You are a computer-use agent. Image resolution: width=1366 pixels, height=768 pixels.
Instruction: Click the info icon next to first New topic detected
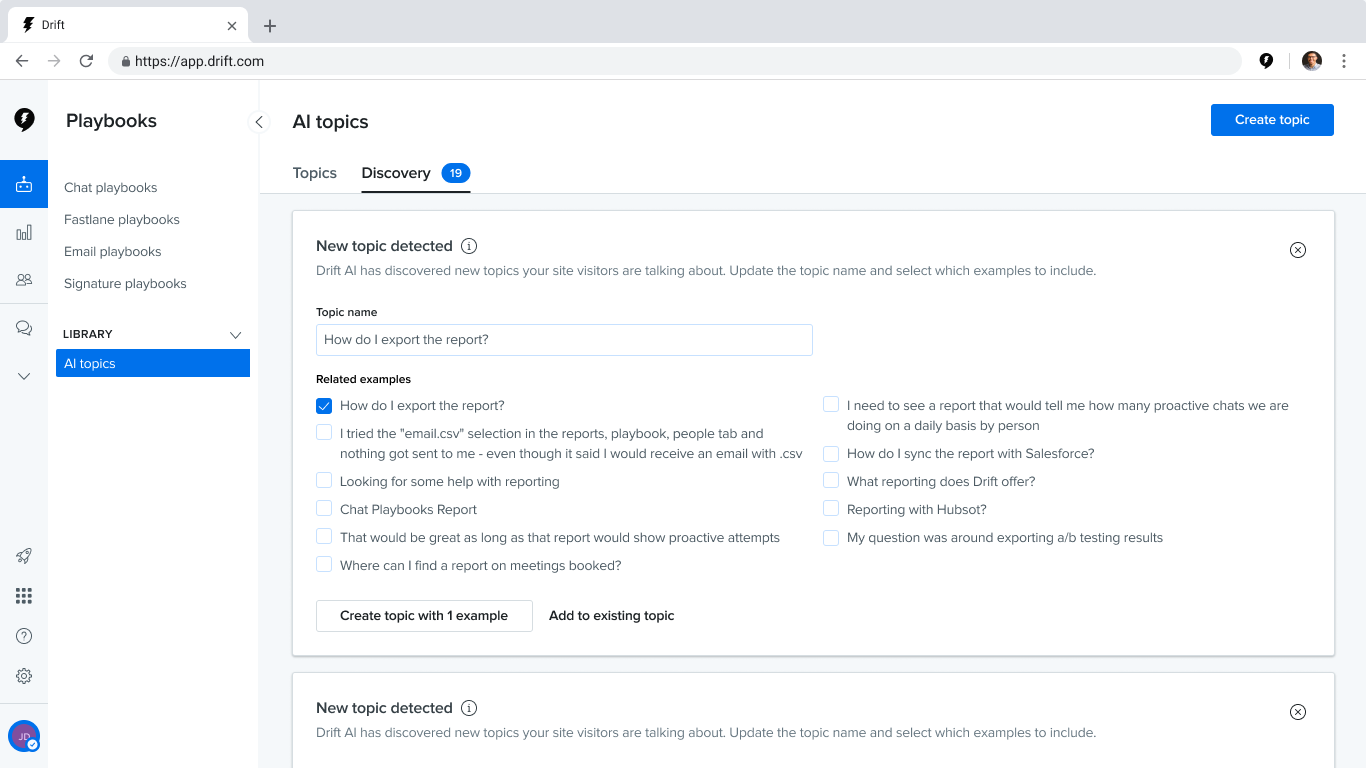[469, 246]
